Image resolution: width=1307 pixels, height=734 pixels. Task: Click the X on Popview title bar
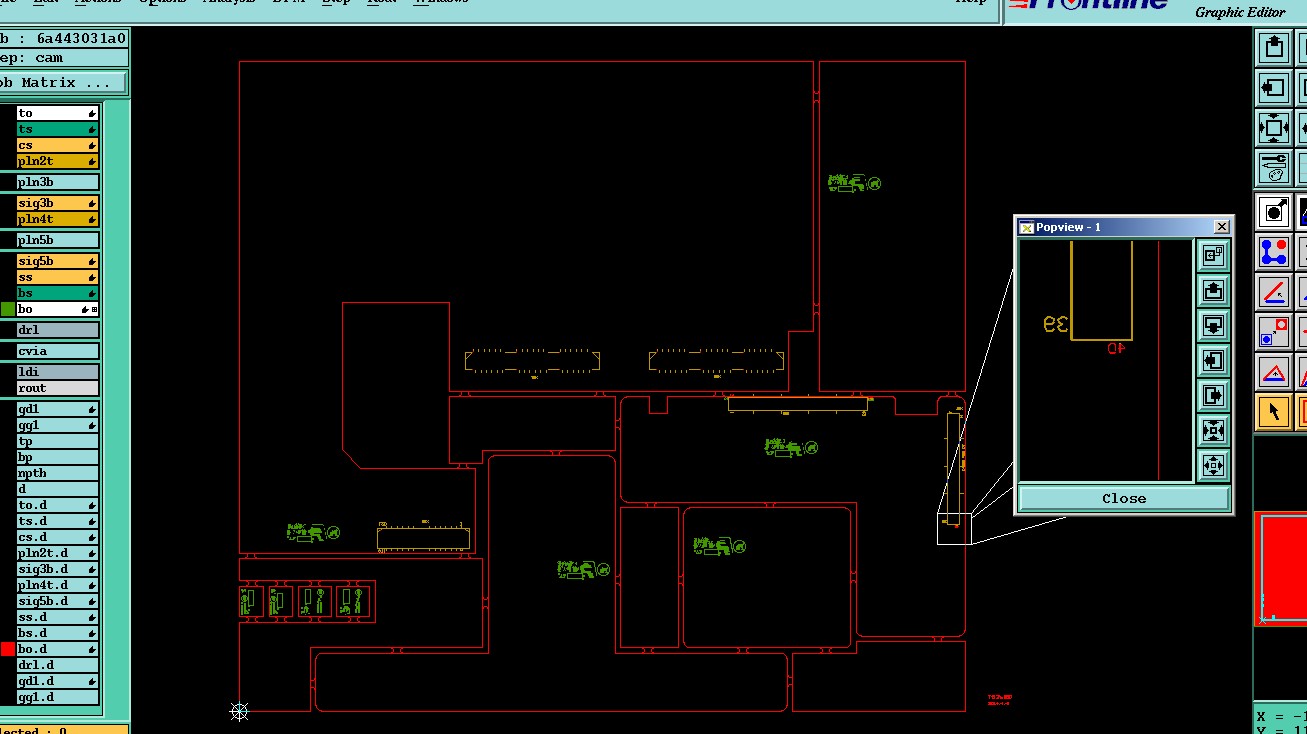coord(1221,227)
